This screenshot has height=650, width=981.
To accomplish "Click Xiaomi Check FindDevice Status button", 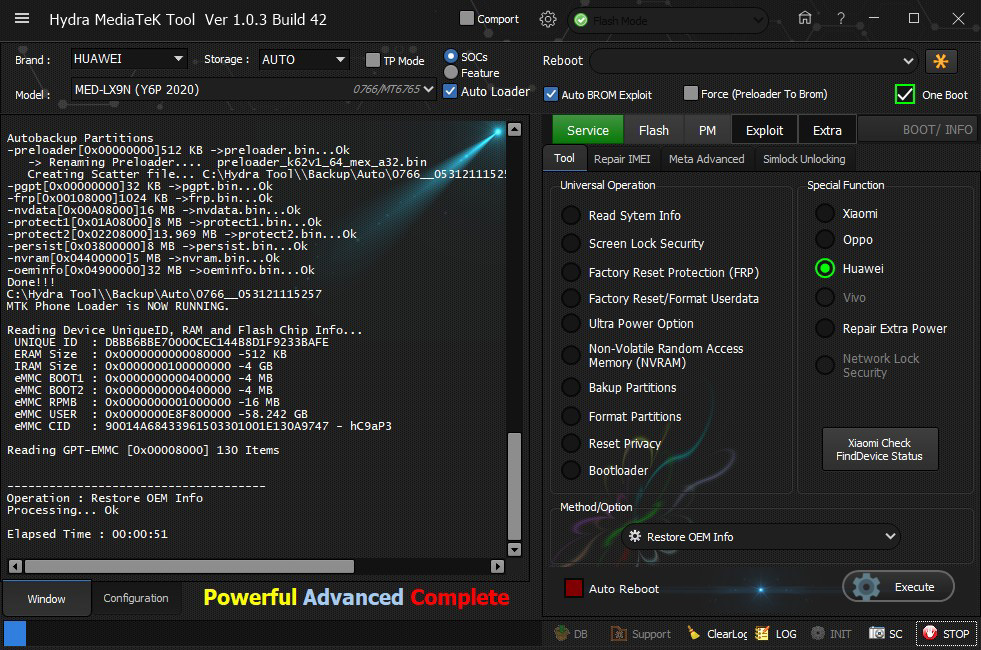I will 879,450.
